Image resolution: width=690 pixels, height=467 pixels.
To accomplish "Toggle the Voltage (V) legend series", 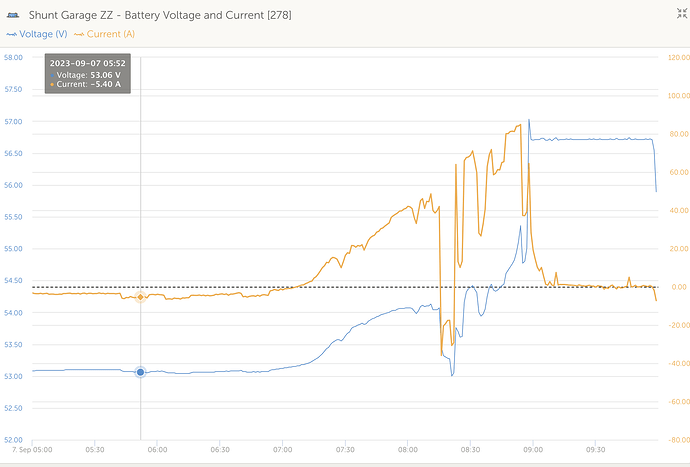I will [x=37, y=34].
